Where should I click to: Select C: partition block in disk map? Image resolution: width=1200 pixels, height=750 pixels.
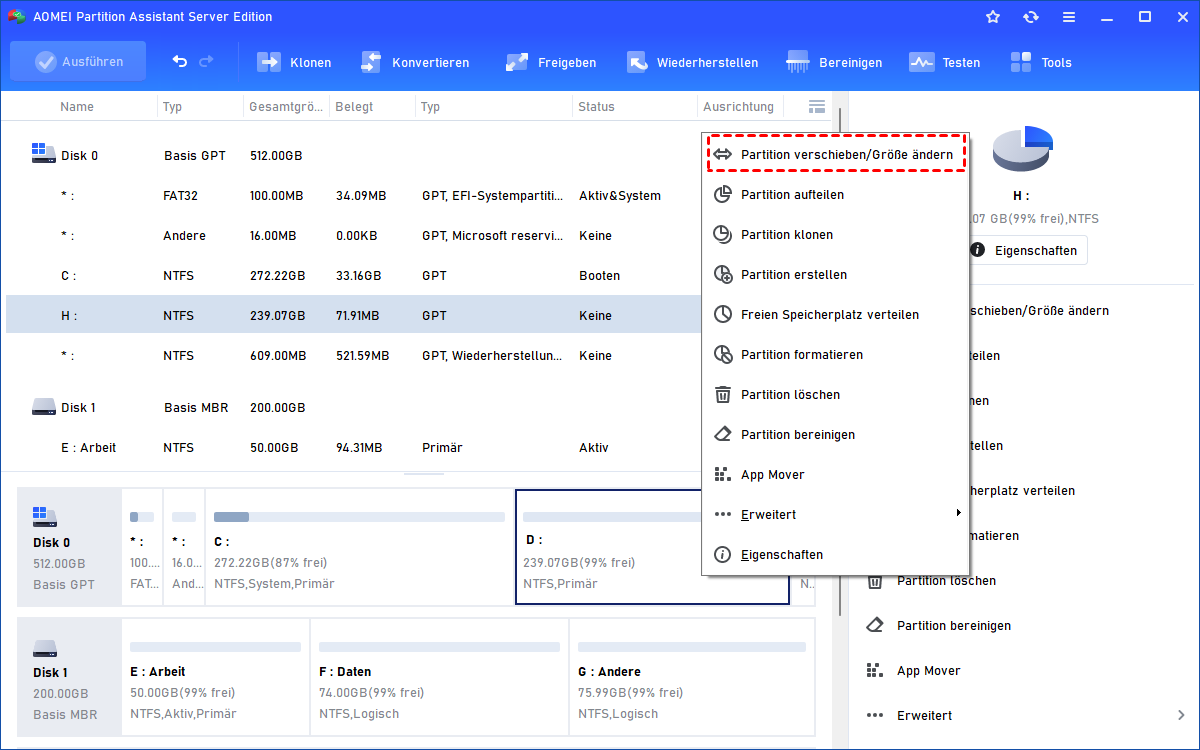pos(359,547)
